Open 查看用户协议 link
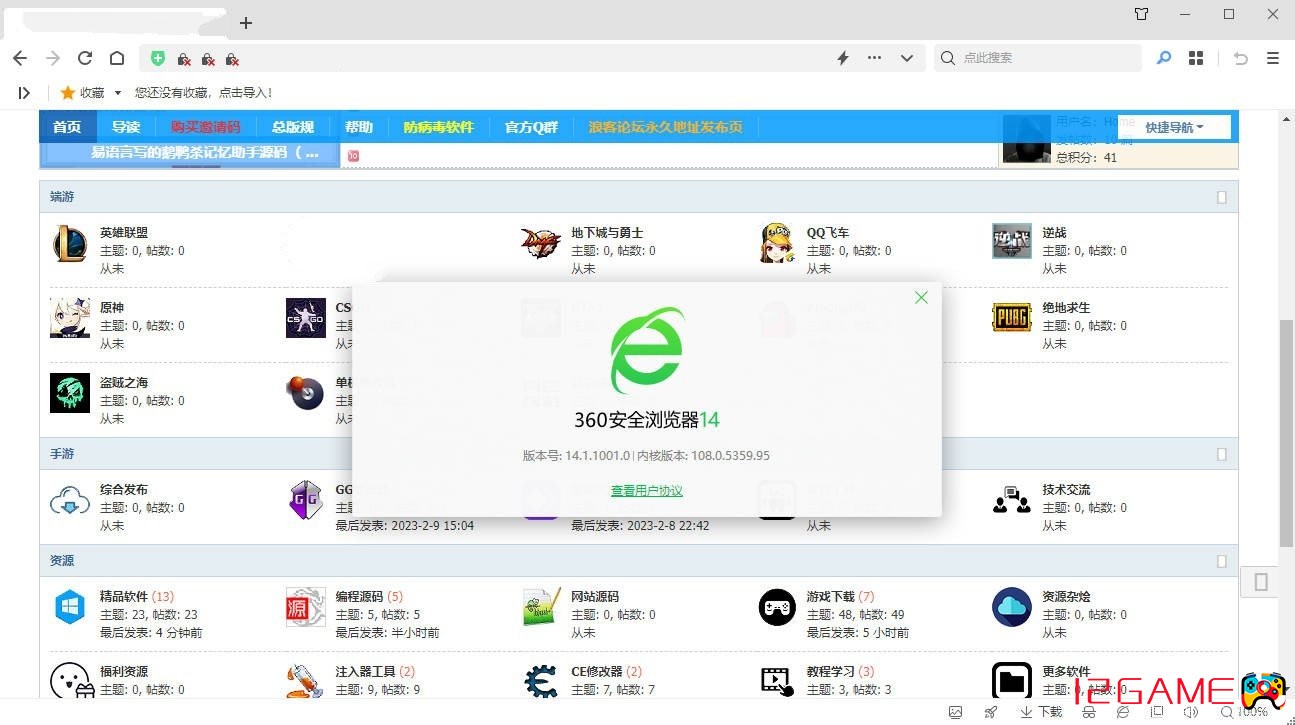Image resolution: width=1295 pixels, height=725 pixels. click(x=647, y=491)
